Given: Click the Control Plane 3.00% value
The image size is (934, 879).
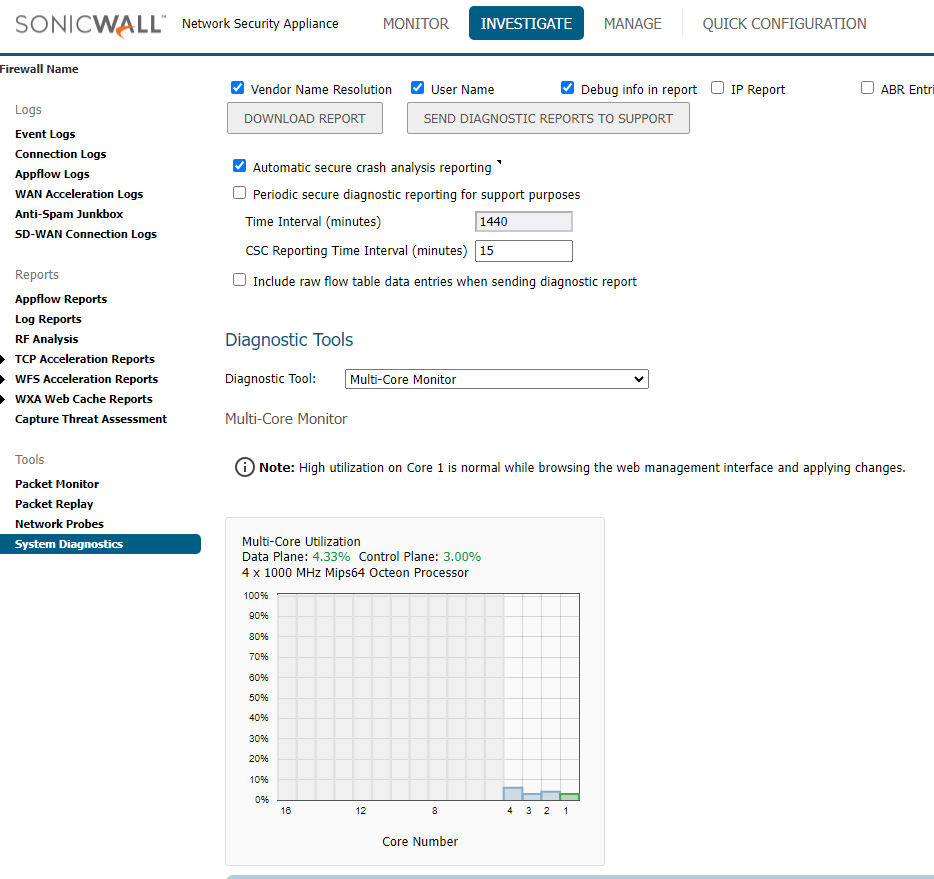Looking at the screenshot, I should (462, 557).
